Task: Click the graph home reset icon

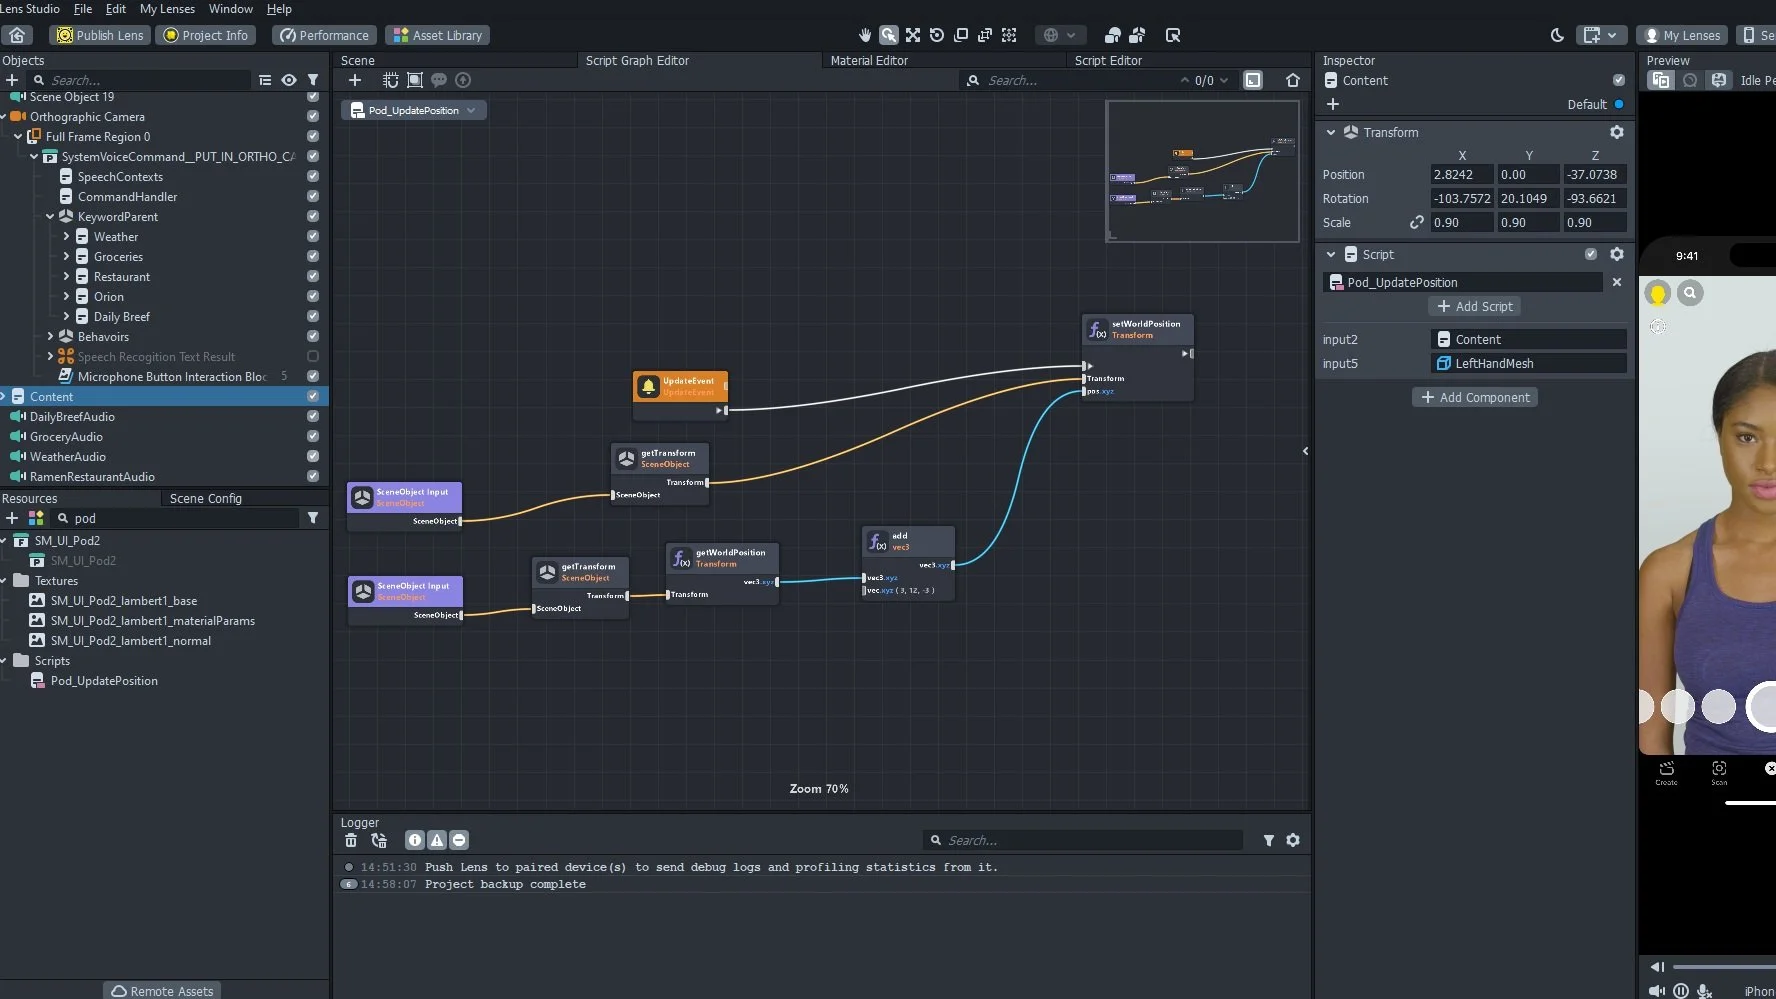Action: [1293, 80]
